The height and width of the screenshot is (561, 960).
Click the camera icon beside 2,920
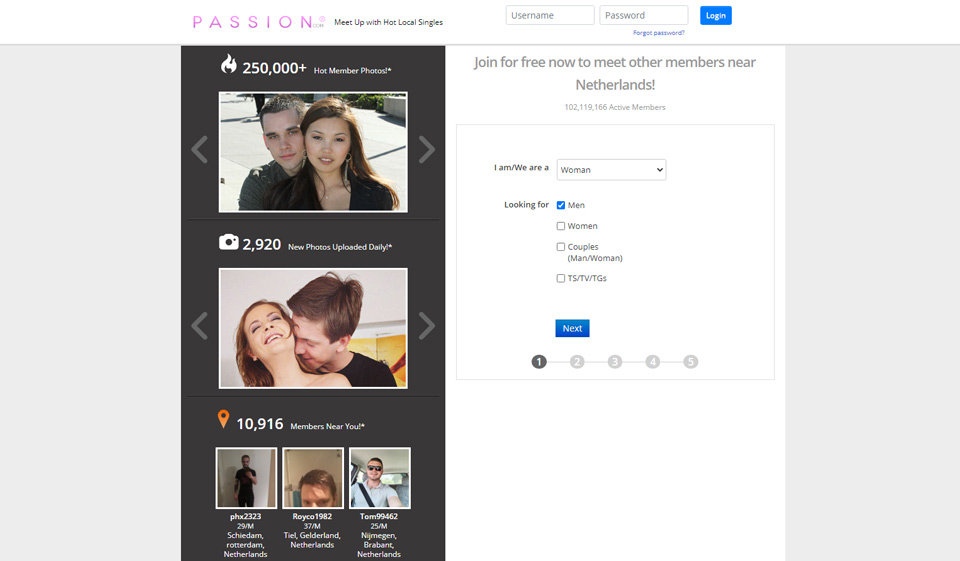229,242
